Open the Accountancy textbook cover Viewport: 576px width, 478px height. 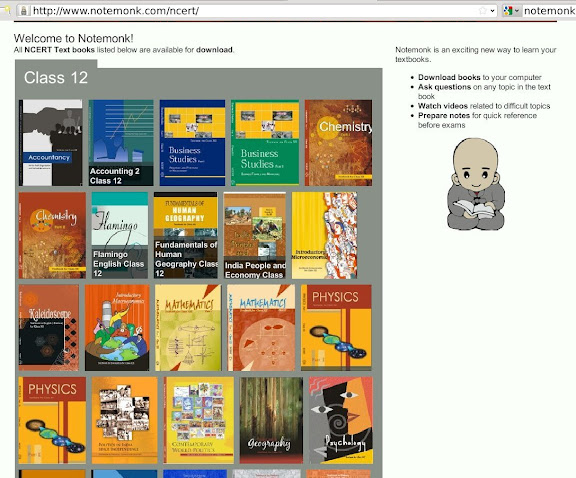click(51, 143)
